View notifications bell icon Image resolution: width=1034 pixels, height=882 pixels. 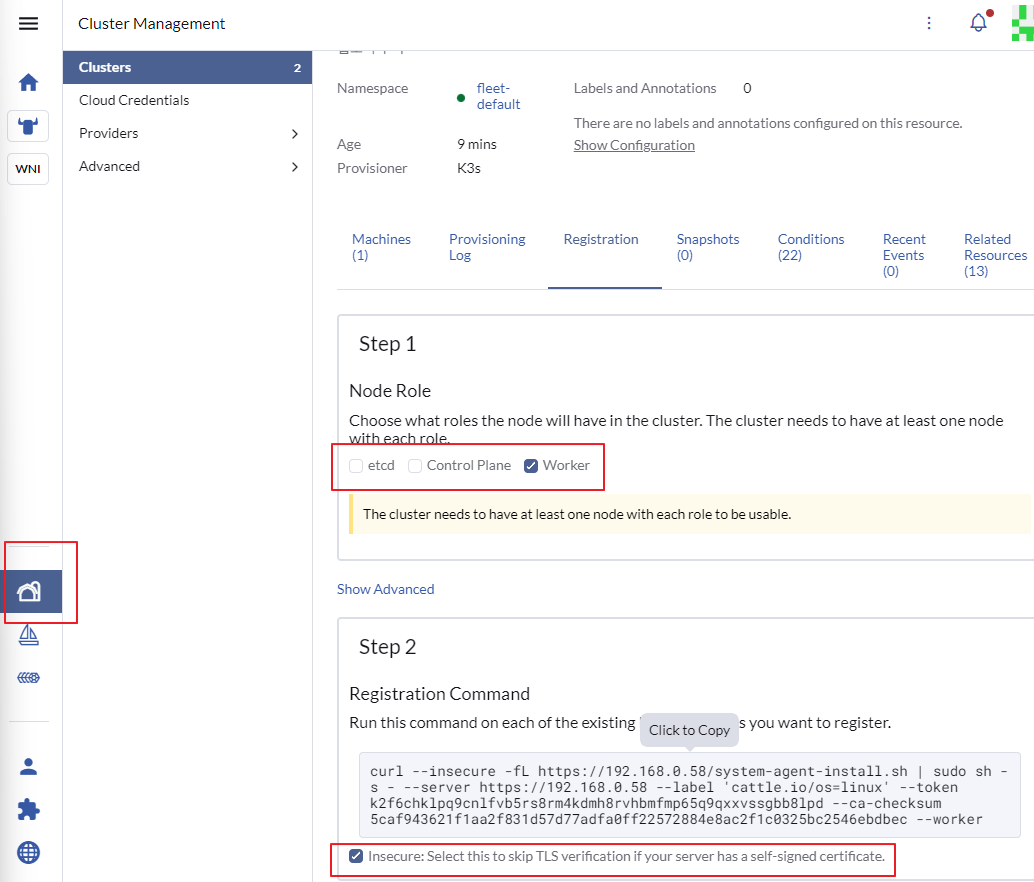click(x=978, y=23)
